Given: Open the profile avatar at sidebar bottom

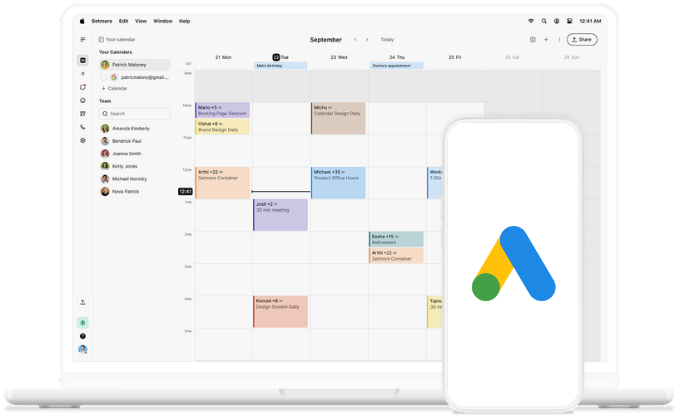Looking at the screenshot, I should click(82, 349).
